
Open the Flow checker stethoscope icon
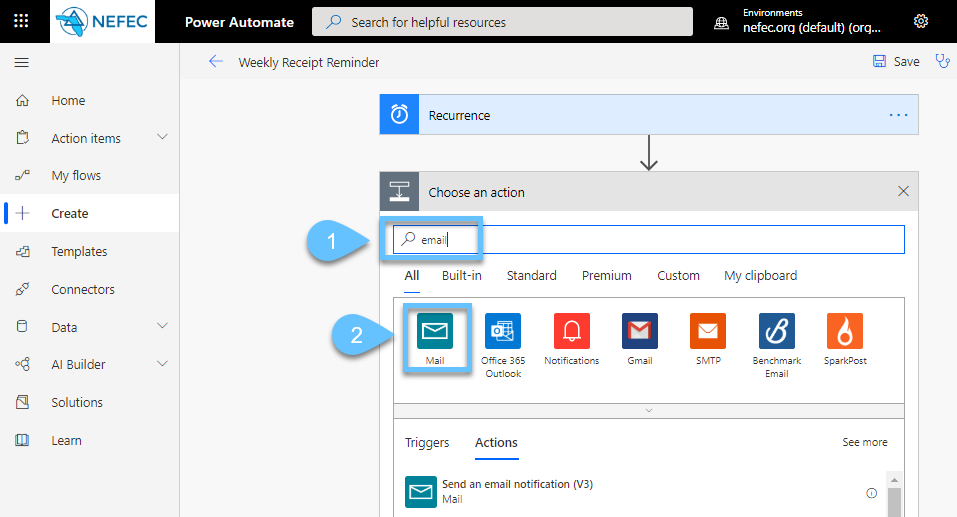(x=943, y=61)
